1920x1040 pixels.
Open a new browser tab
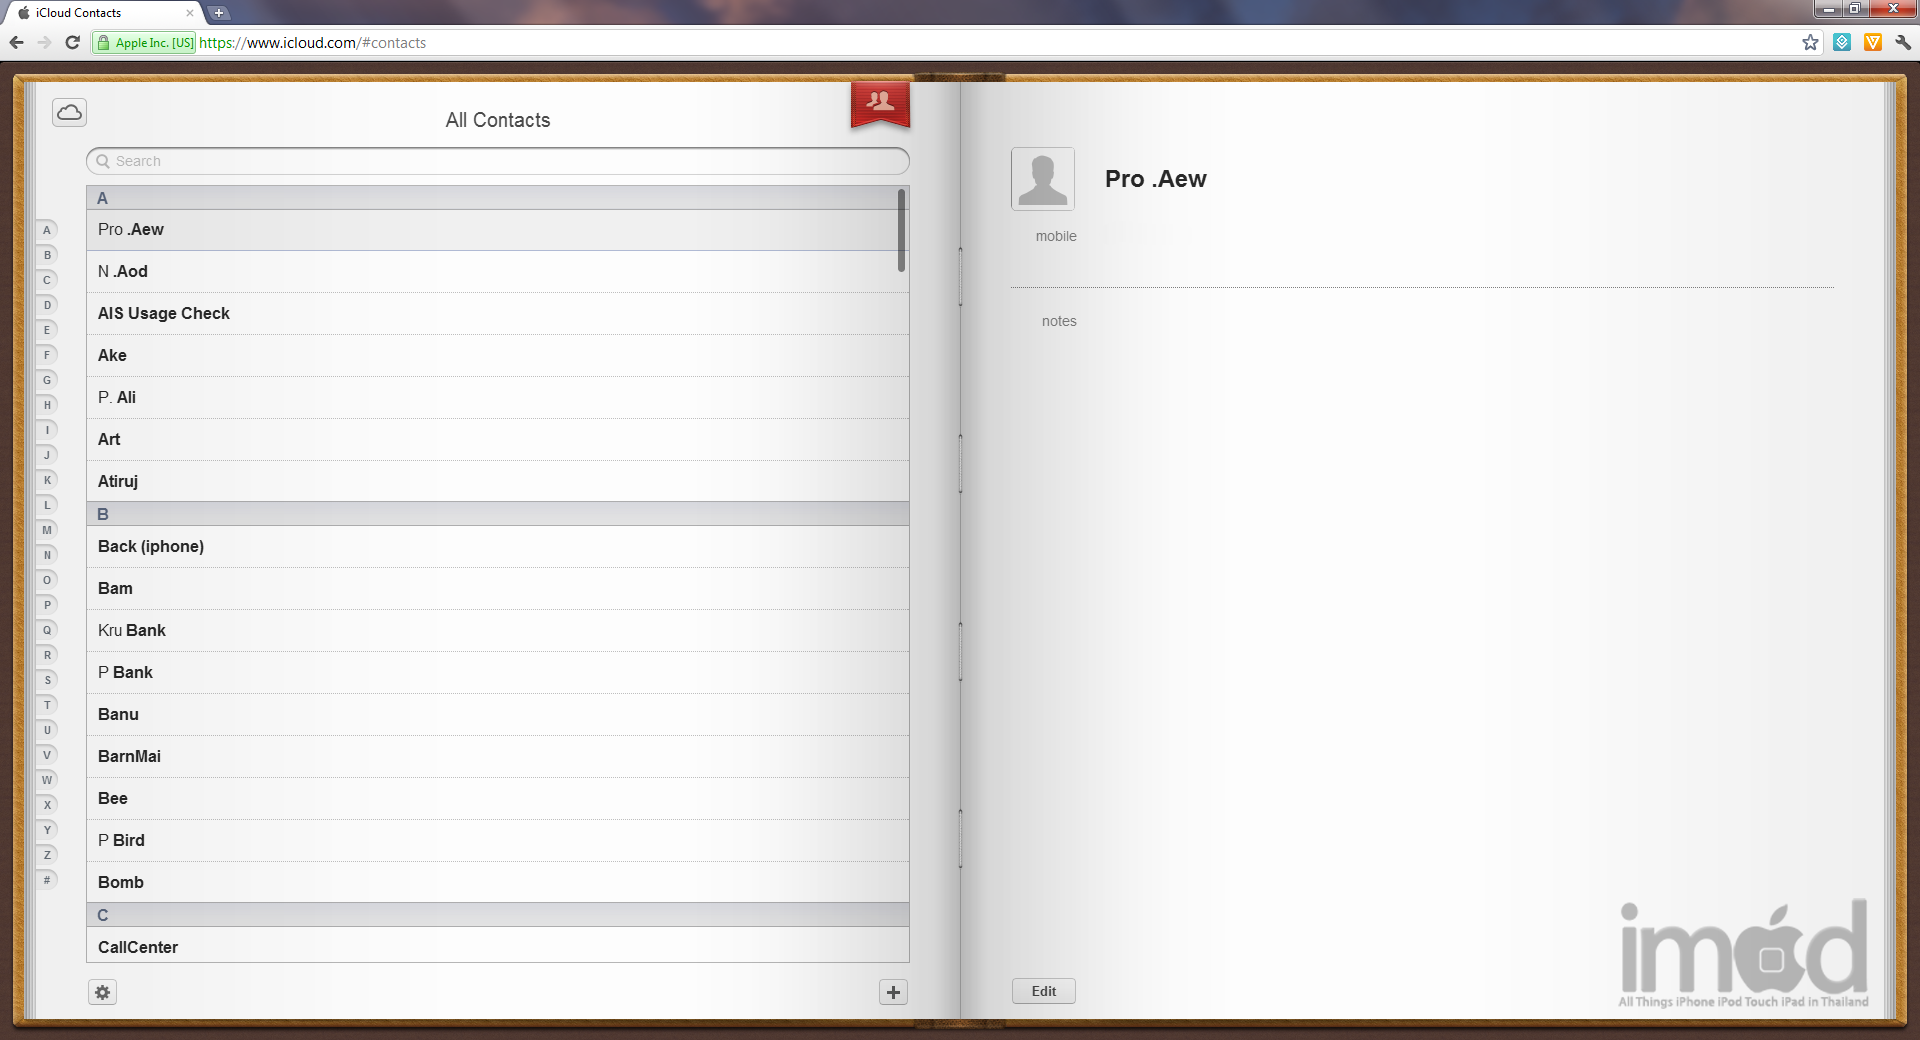click(x=219, y=13)
